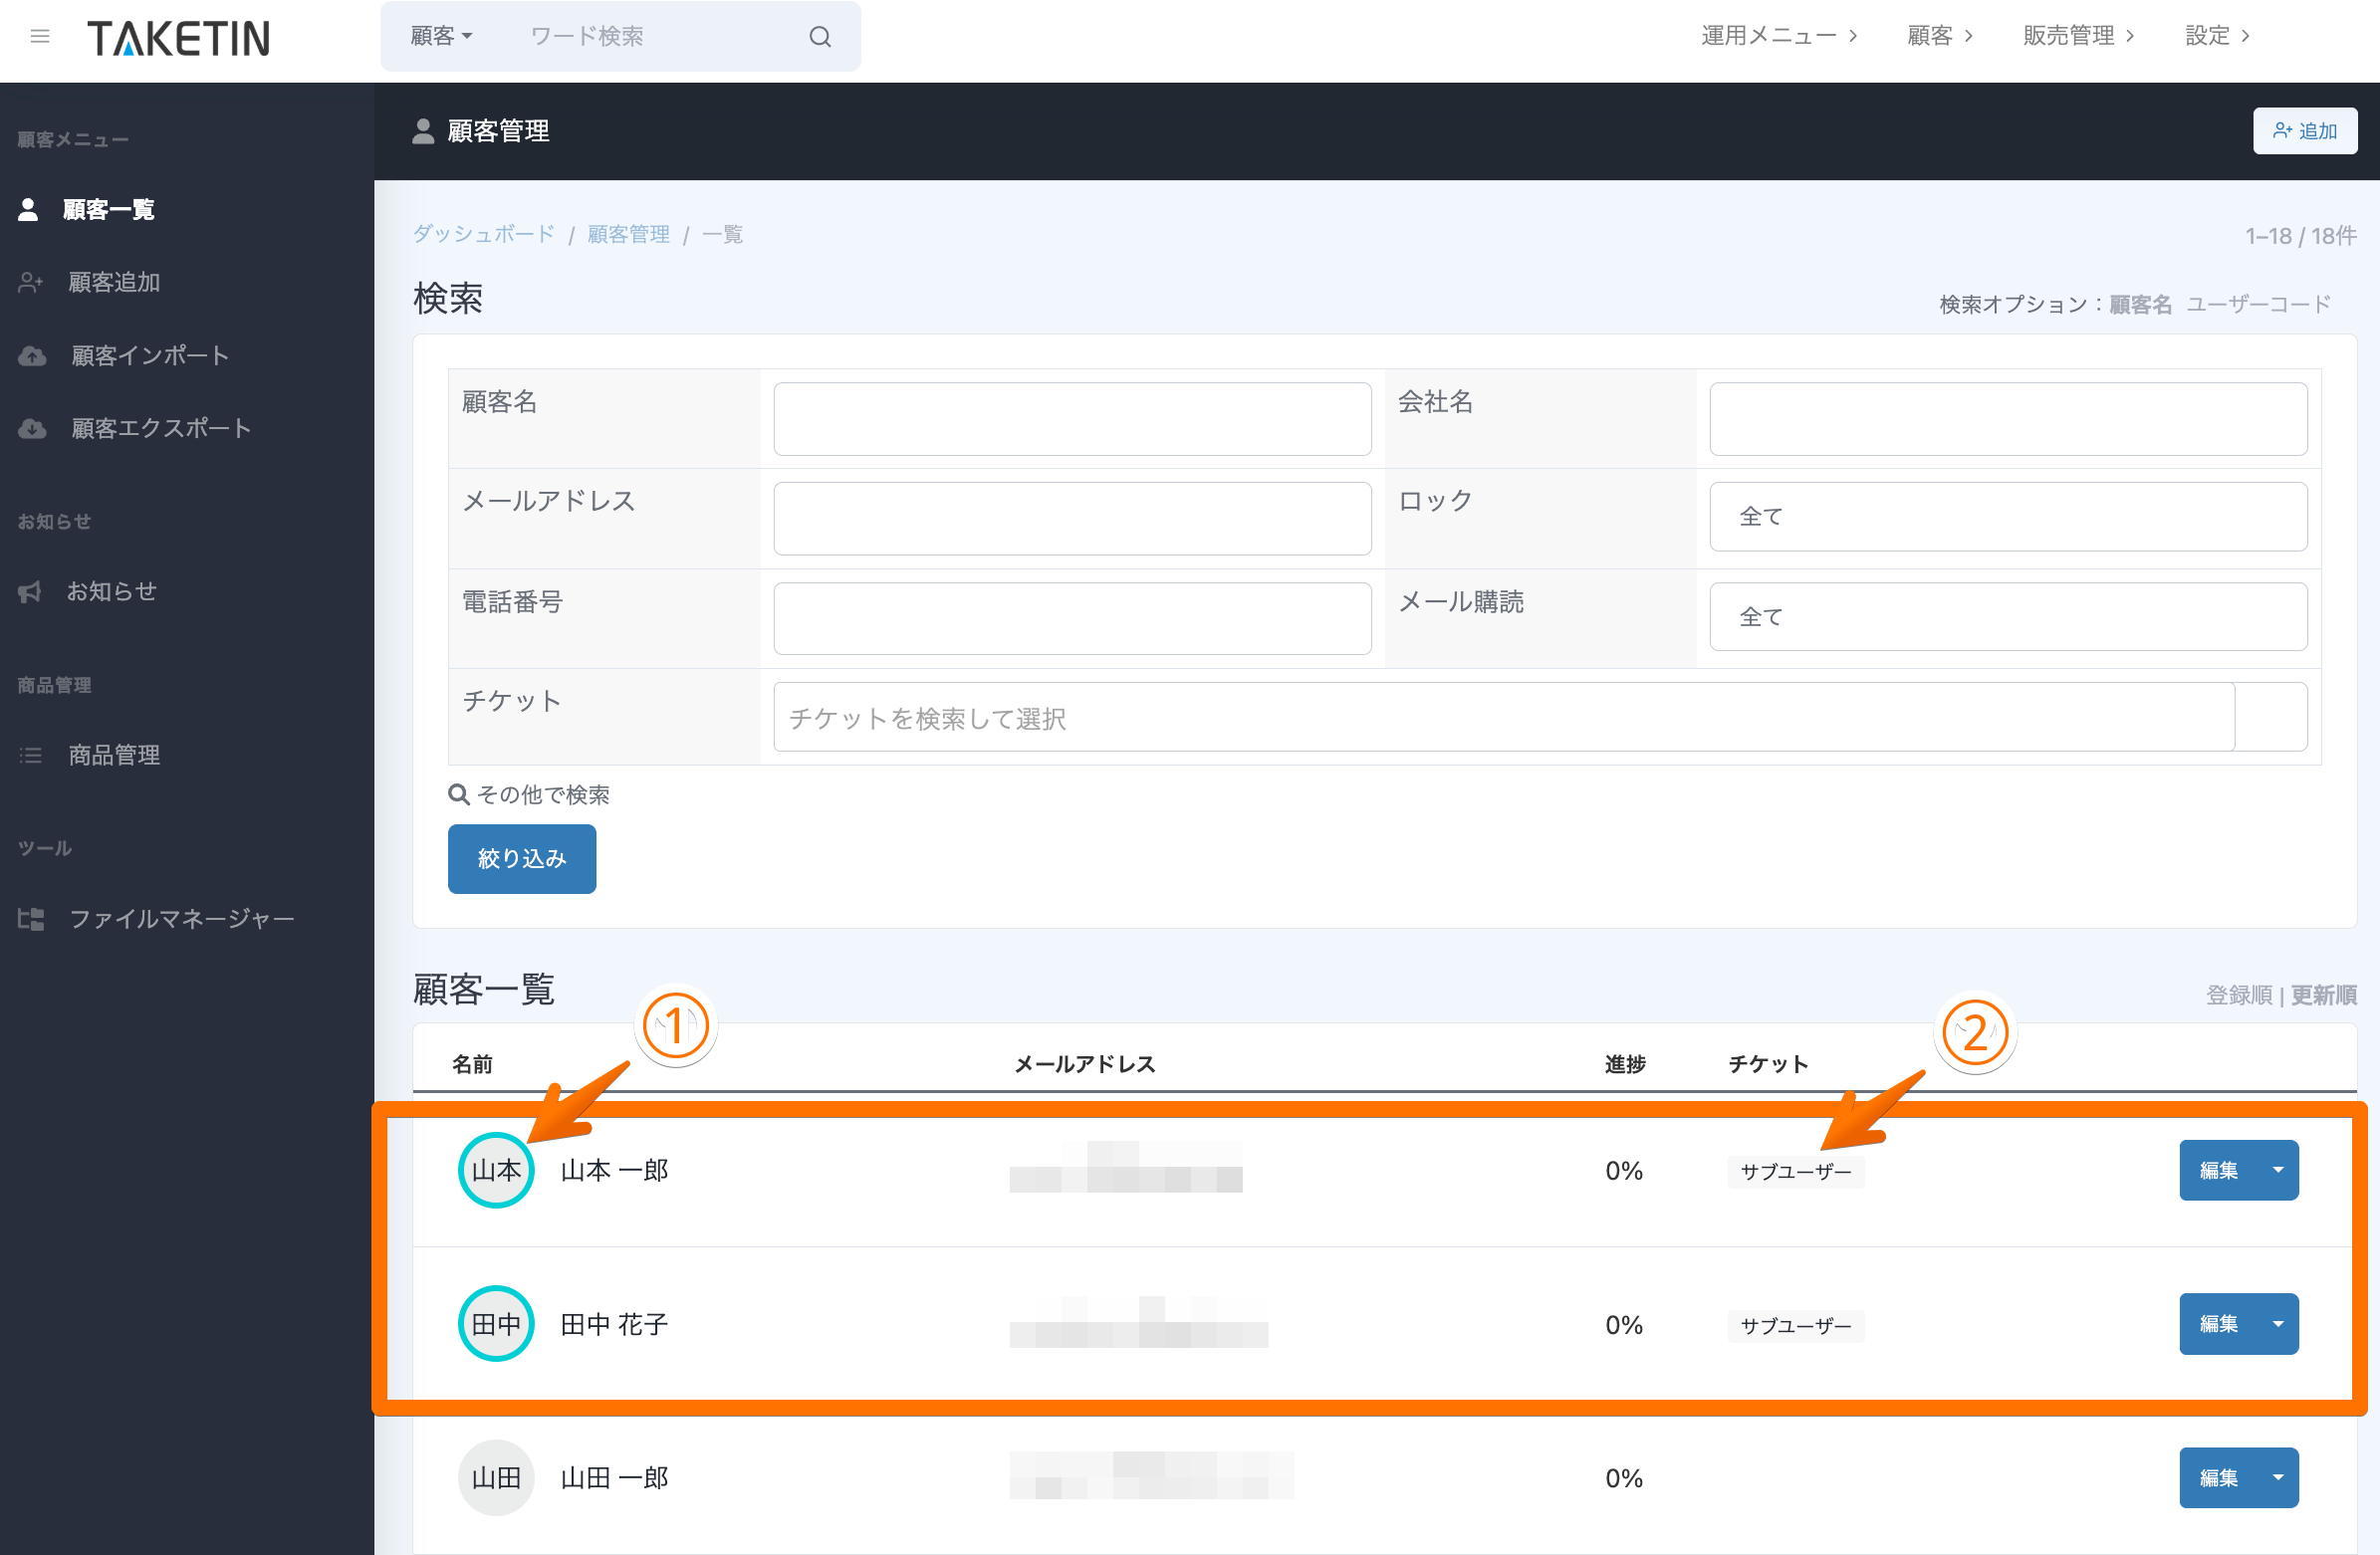This screenshot has width=2380, height=1555.
Task: Toggle search option ユーザーコード
Action: [2258, 305]
